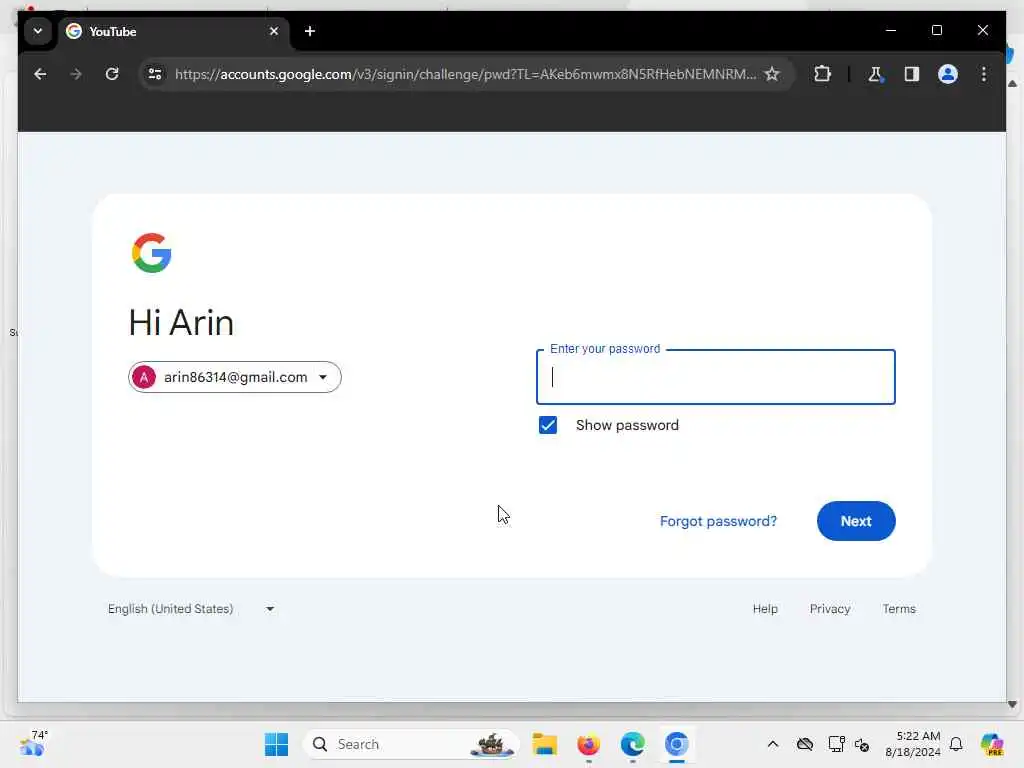Toggle the browser side panel icon

coord(912,74)
